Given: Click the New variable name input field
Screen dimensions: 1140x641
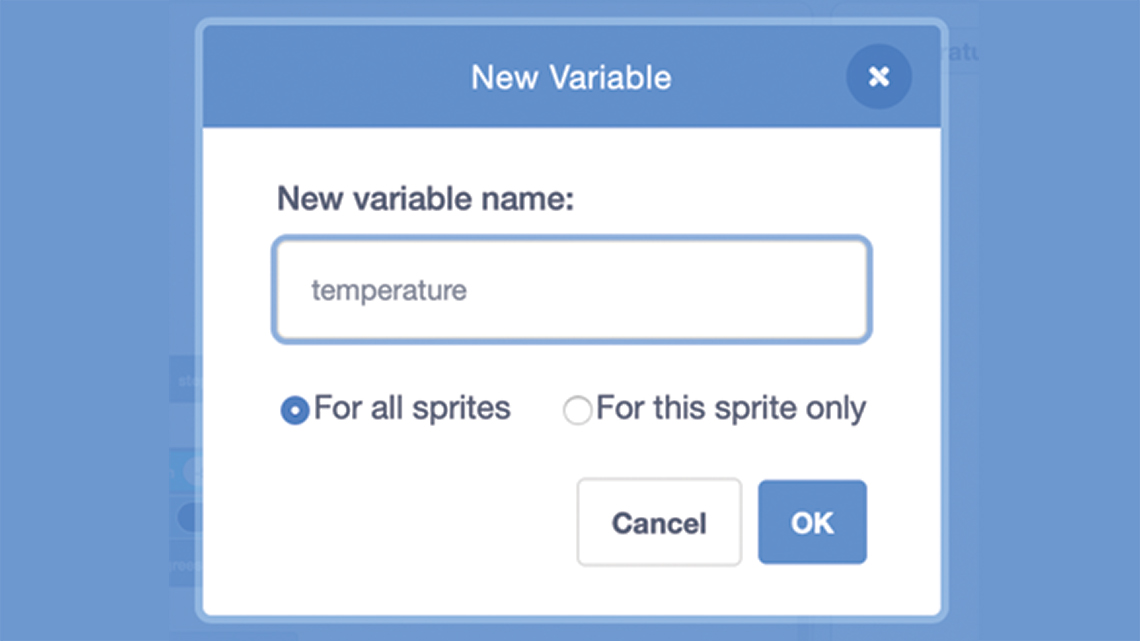Looking at the screenshot, I should [571, 289].
